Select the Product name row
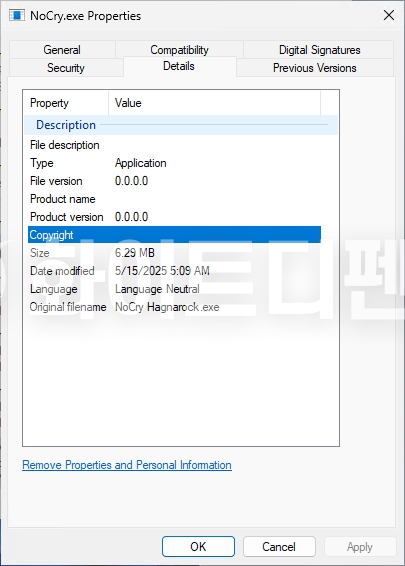Screen dimensions: 405x566 pos(174,199)
